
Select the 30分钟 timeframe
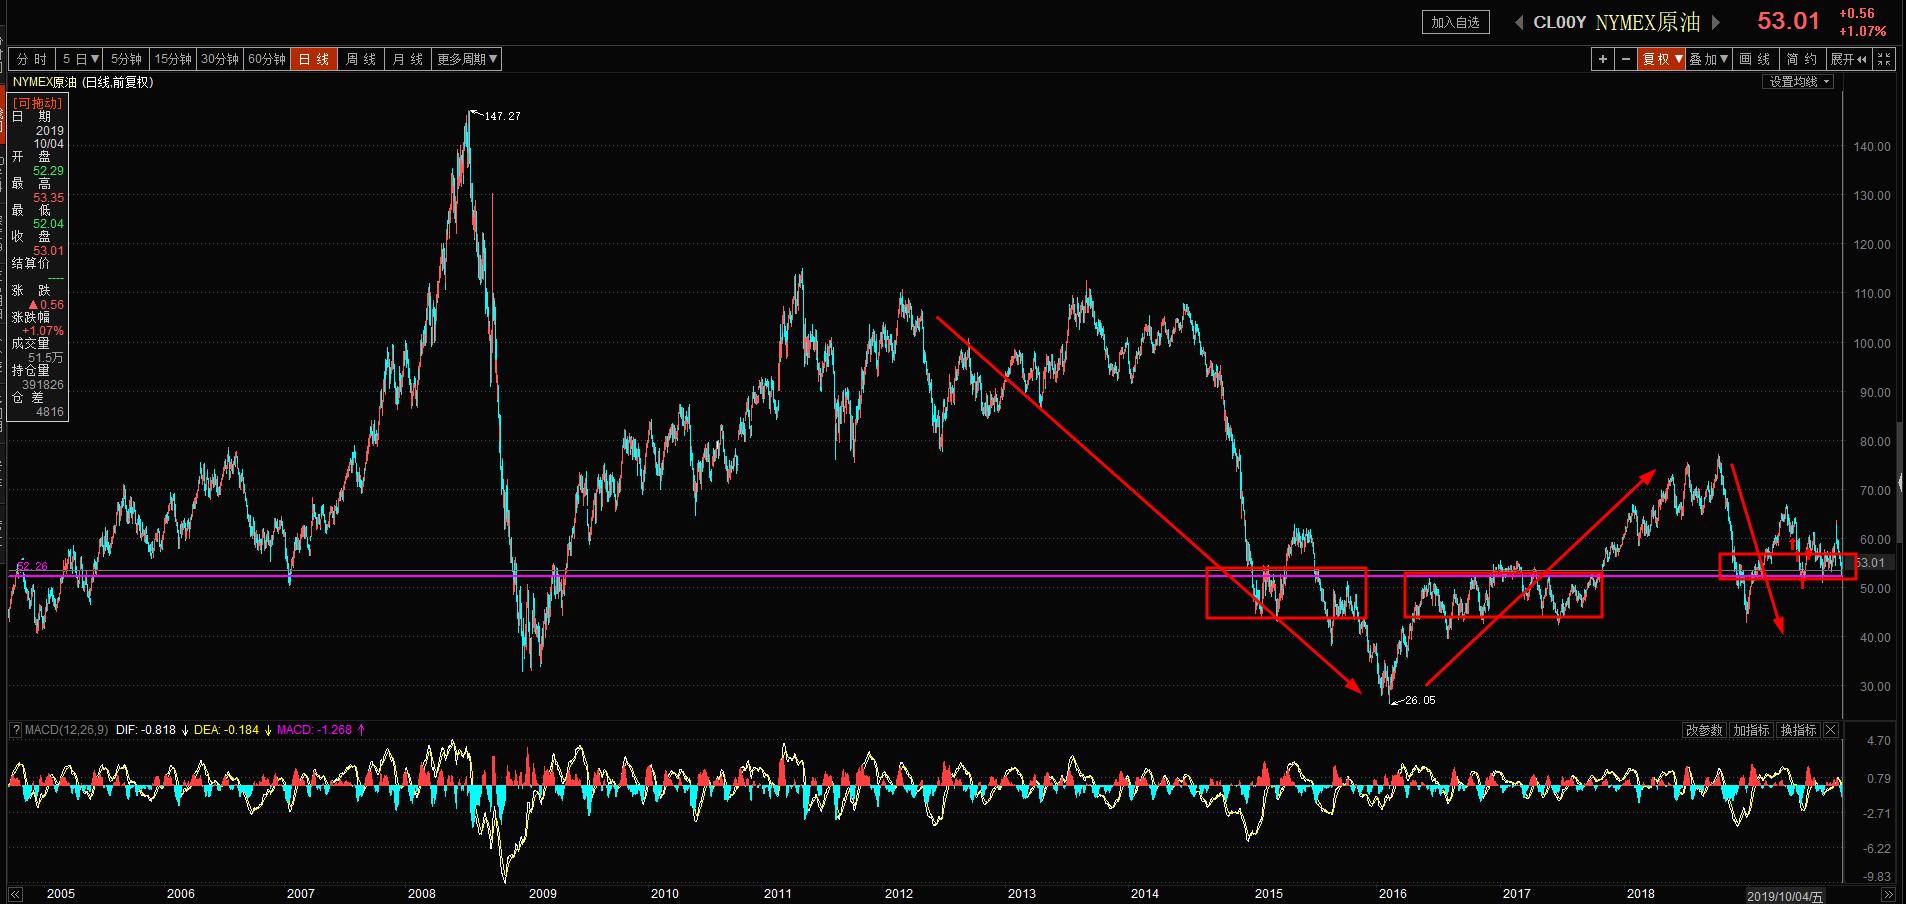[220, 59]
